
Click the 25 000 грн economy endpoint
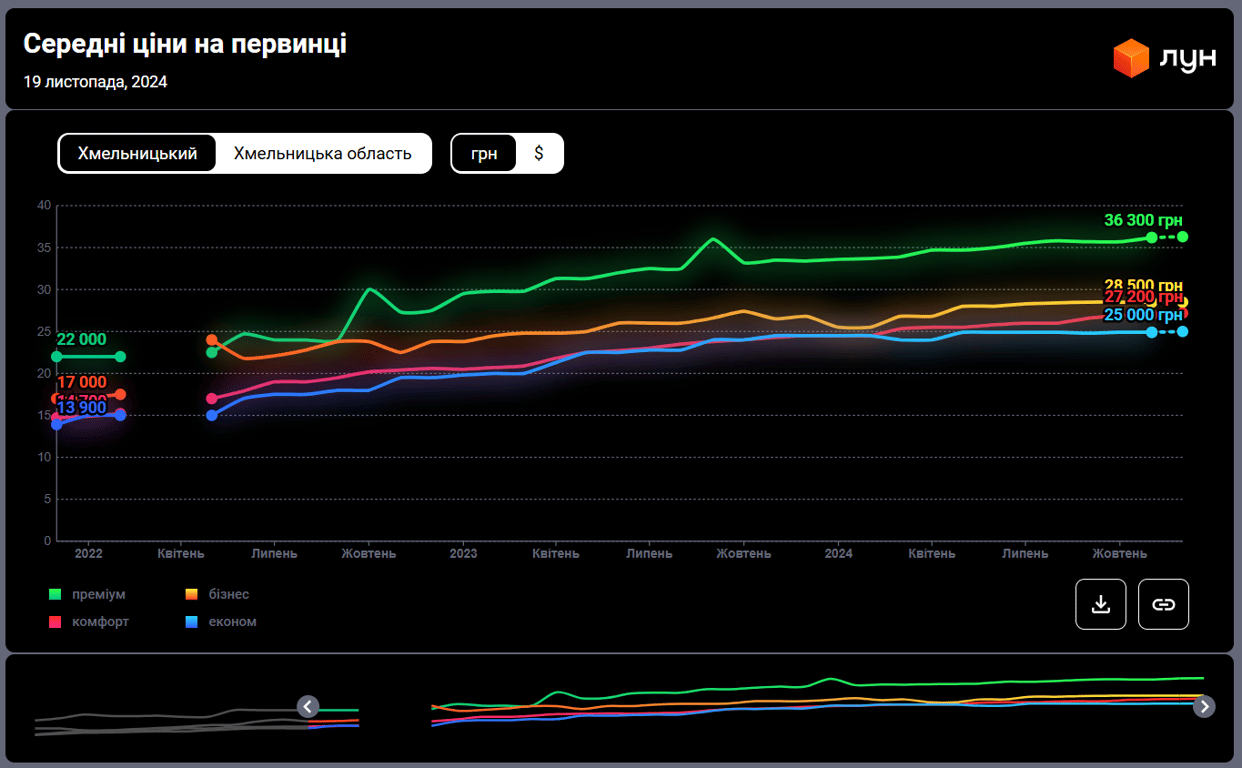[x=1182, y=331]
